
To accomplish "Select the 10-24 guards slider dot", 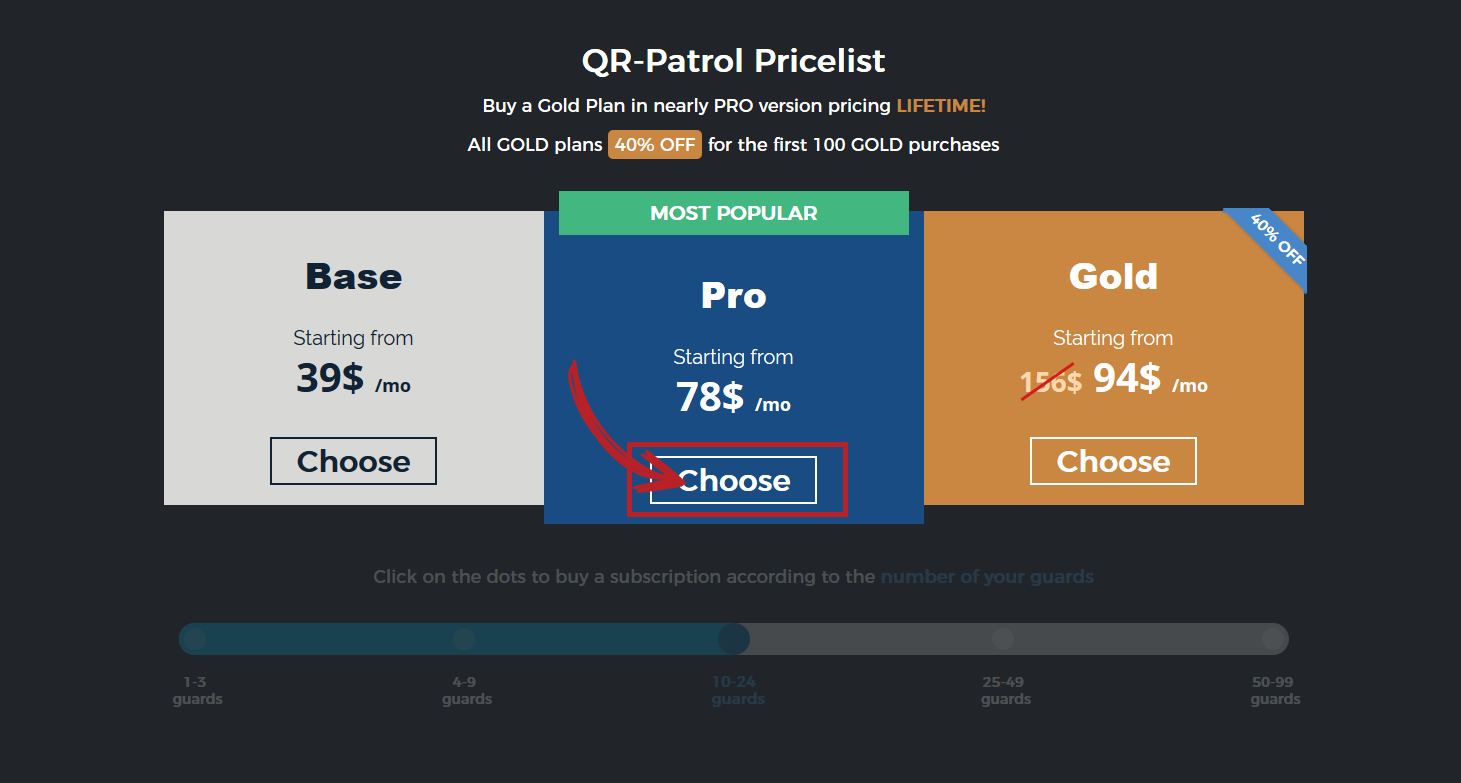I will click(733, 638).
